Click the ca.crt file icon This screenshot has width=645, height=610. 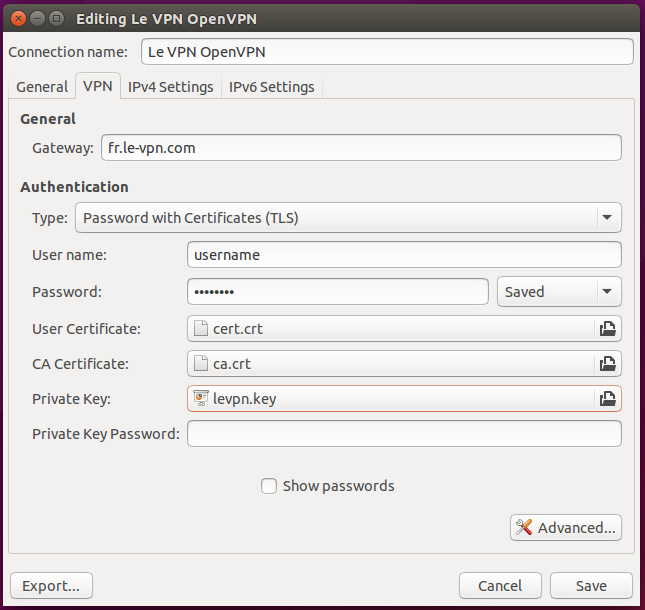point(201,364)
